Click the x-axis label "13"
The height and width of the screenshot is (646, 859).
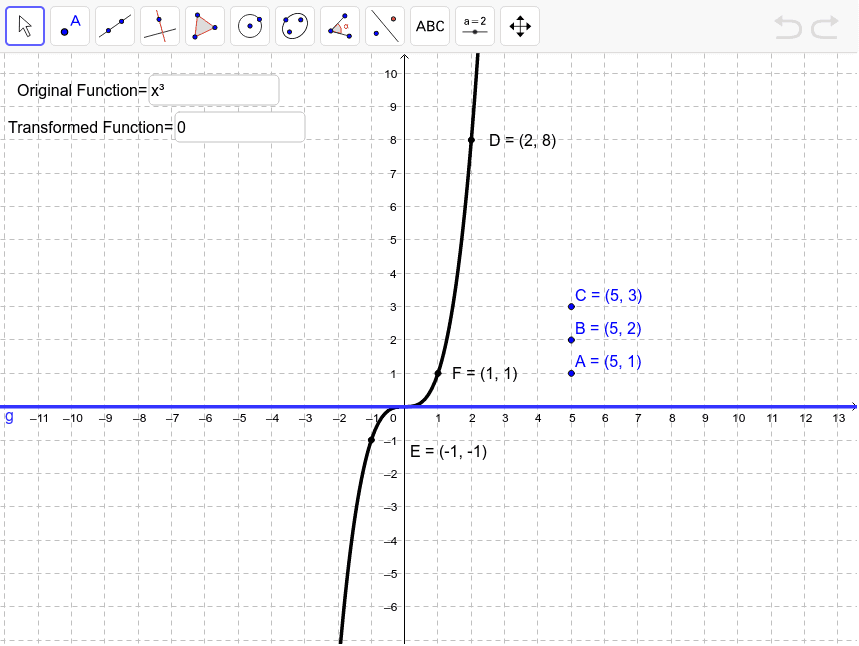point(839,418)
